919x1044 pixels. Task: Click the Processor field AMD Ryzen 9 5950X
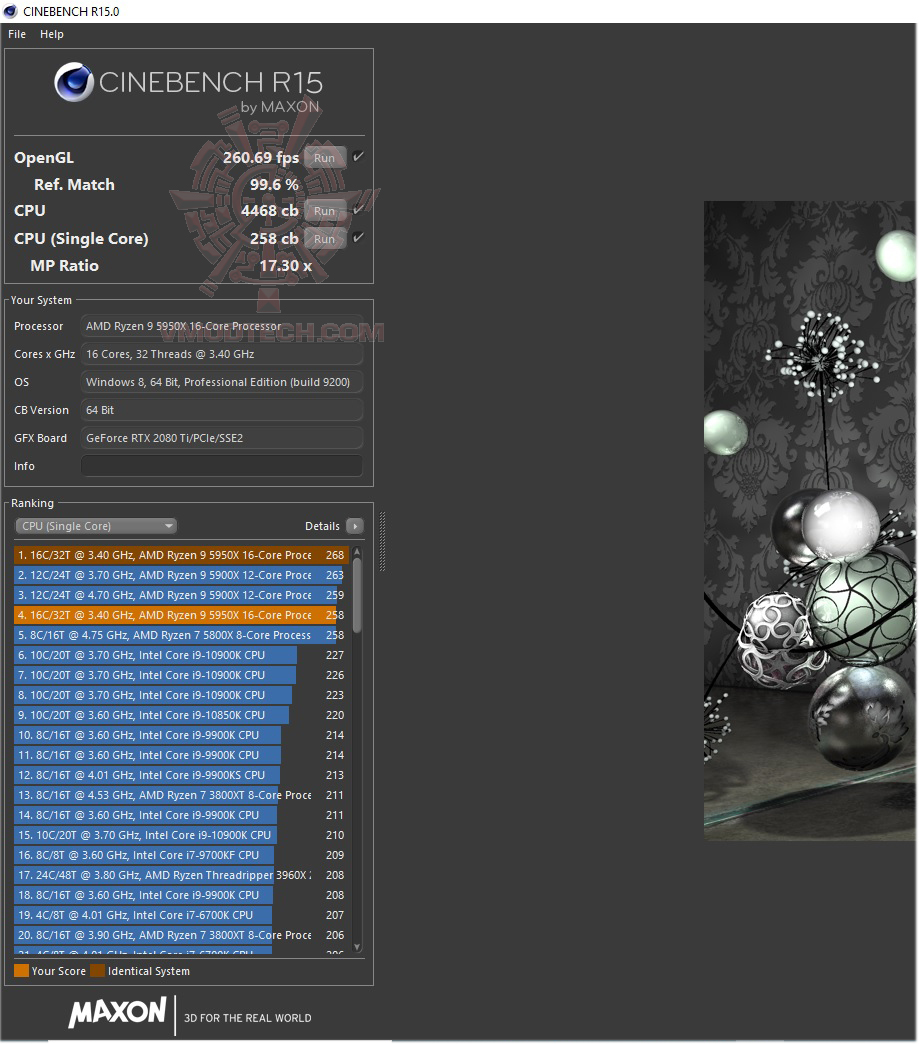(x=222, y=326)
